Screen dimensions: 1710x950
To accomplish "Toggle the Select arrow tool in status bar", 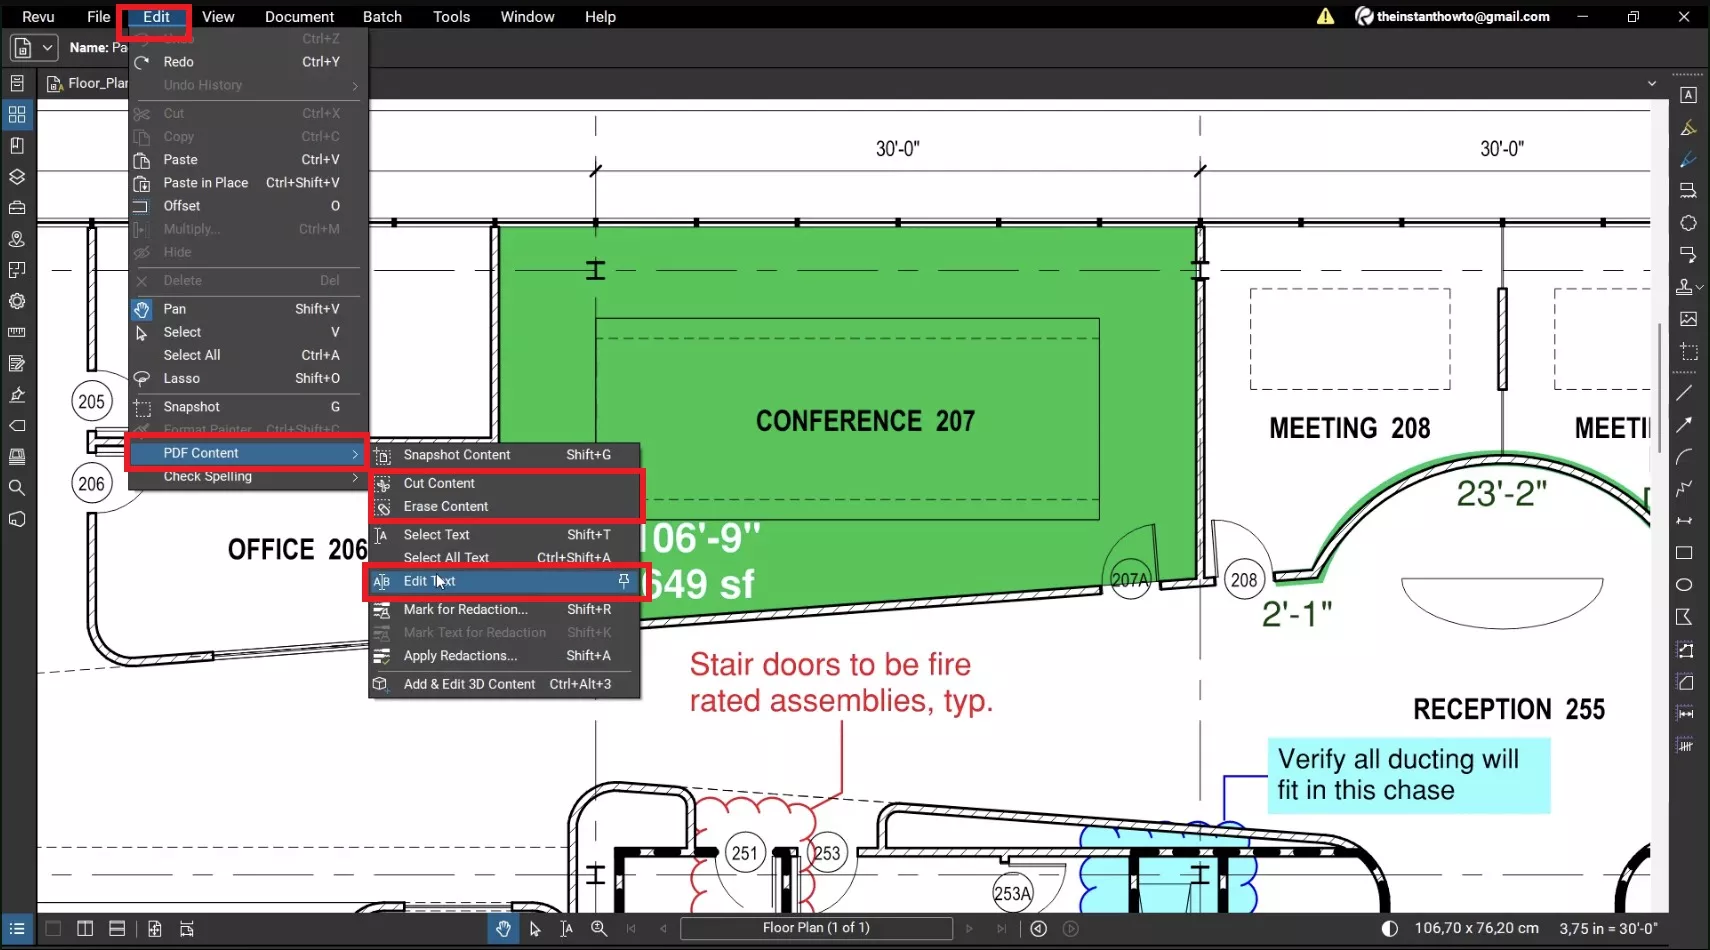I will point(535,929).
